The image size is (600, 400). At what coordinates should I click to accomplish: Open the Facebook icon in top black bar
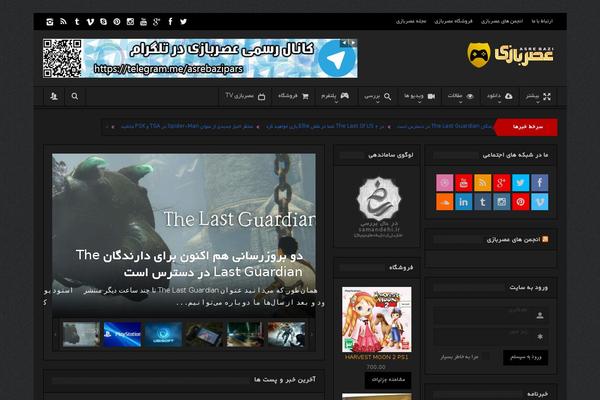pyautogui.click(x=170, y=21)
